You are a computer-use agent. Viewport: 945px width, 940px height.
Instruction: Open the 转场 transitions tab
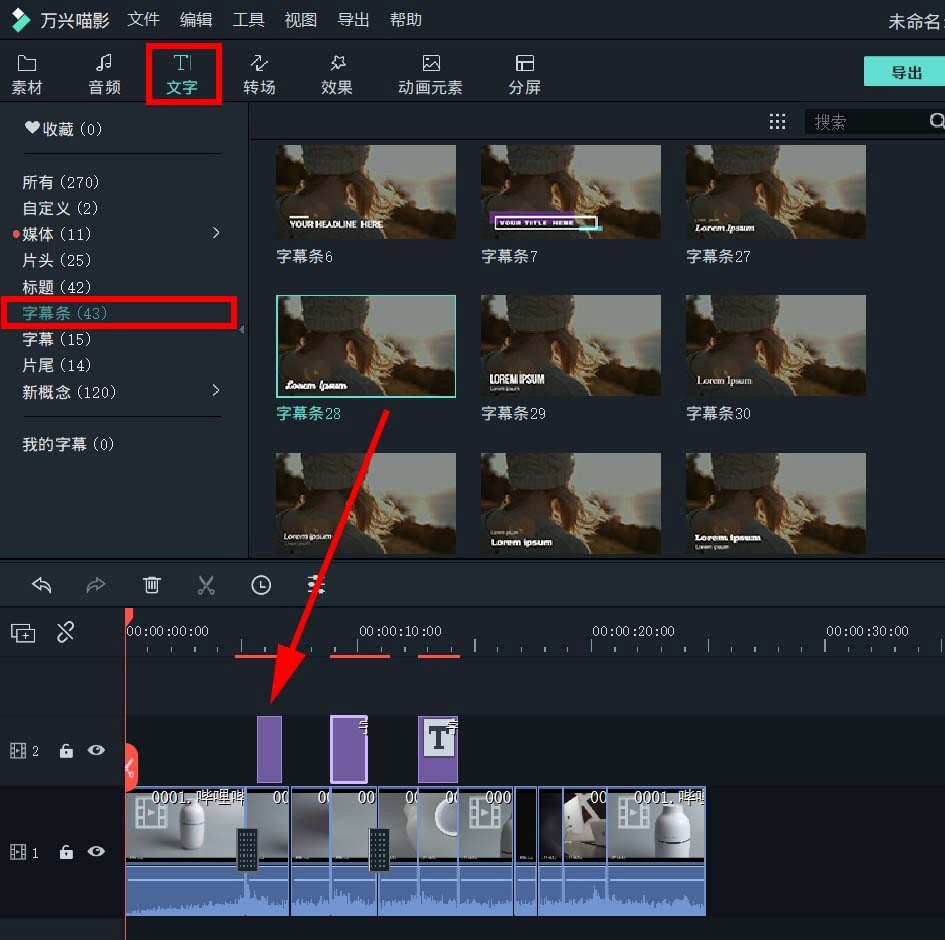(259, 74)
